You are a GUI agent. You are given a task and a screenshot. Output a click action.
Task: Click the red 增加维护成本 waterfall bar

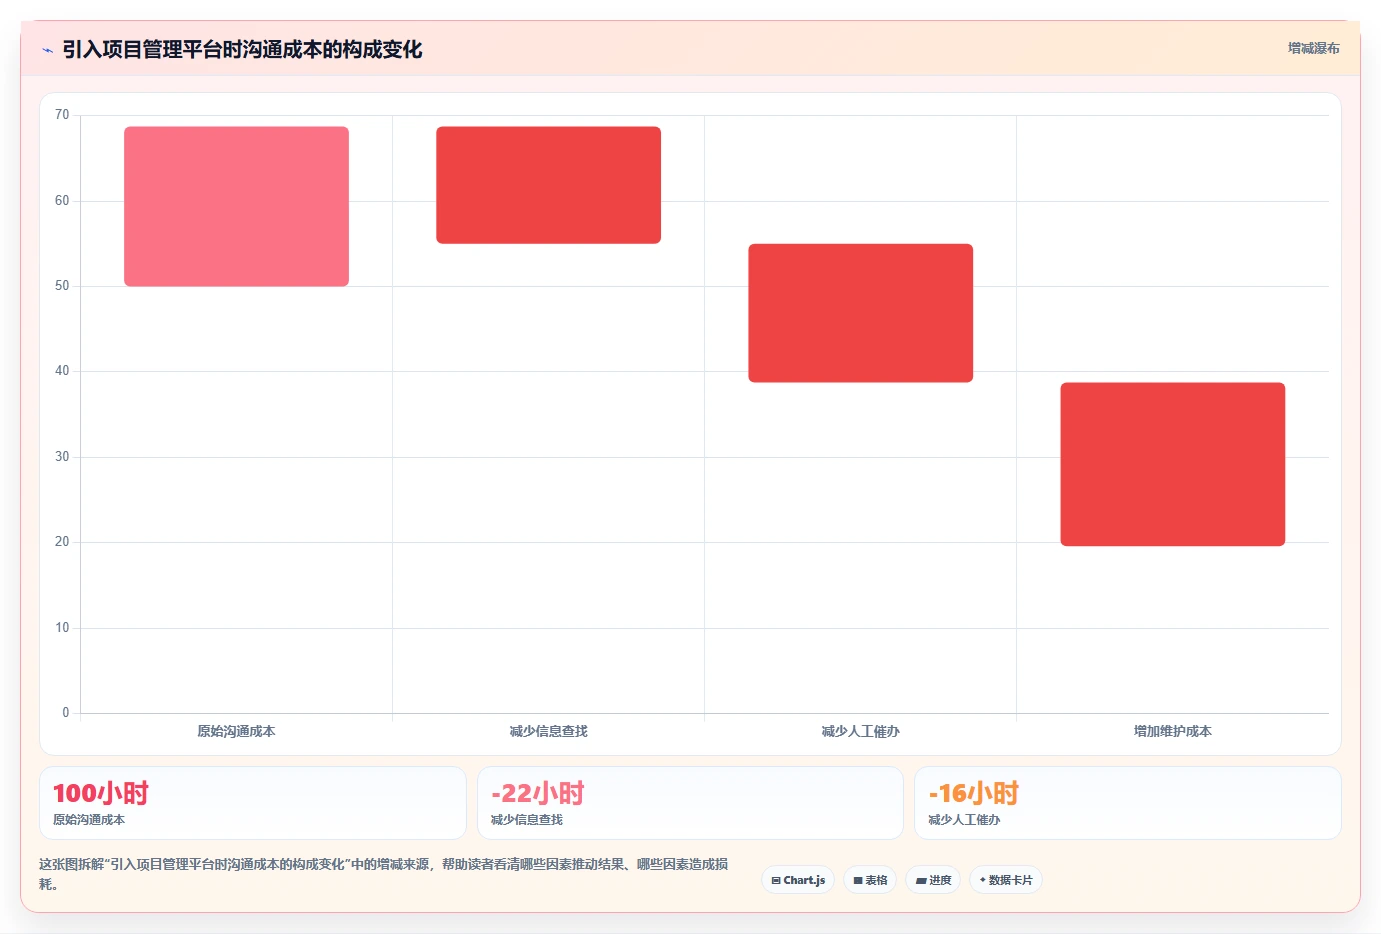(x=1172, y=464)
